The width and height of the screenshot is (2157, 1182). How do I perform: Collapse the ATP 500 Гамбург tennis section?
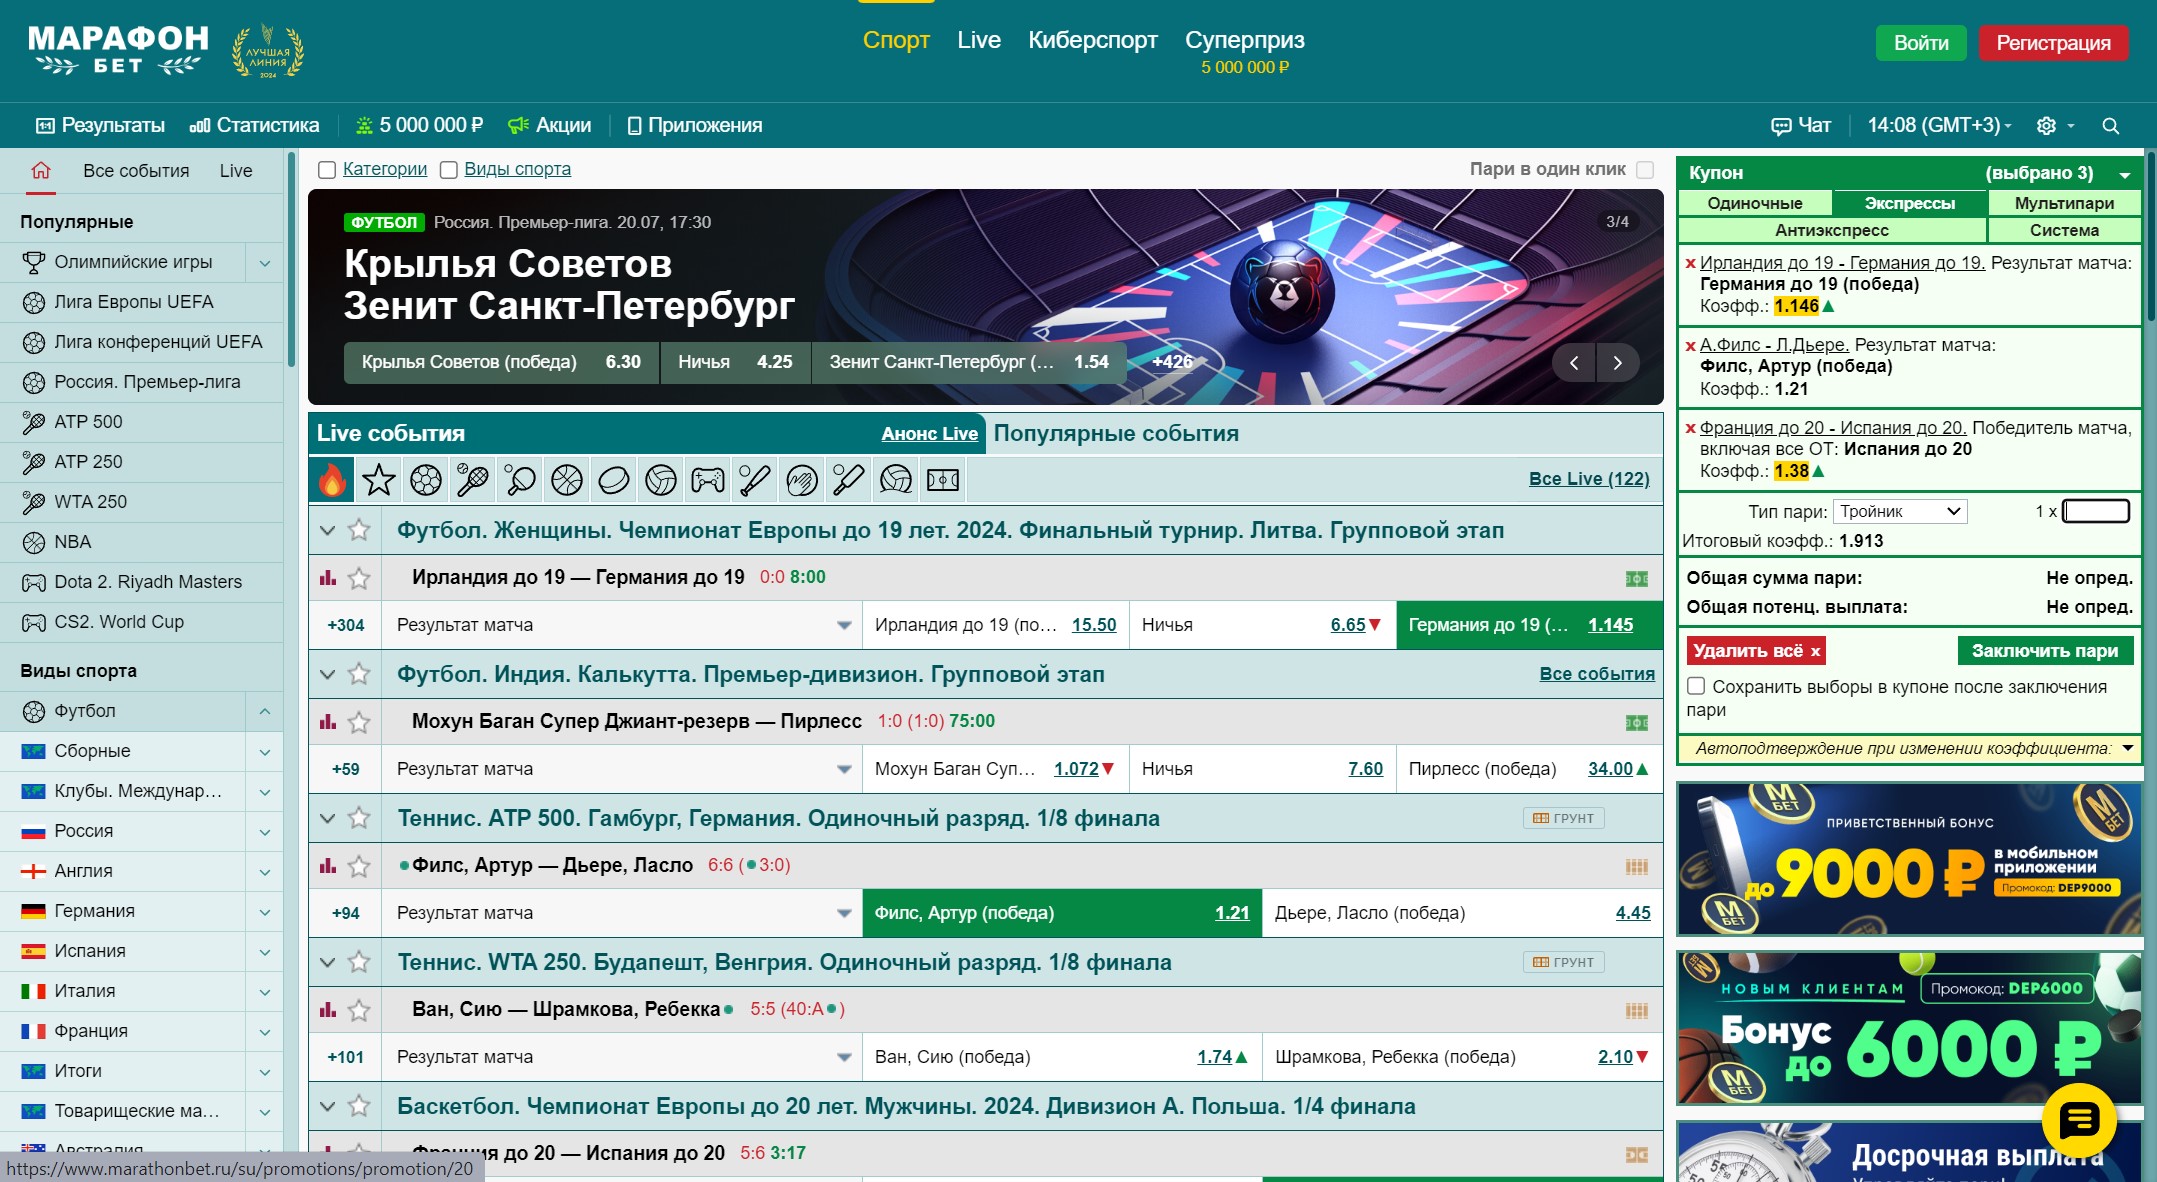coord(327,818)
